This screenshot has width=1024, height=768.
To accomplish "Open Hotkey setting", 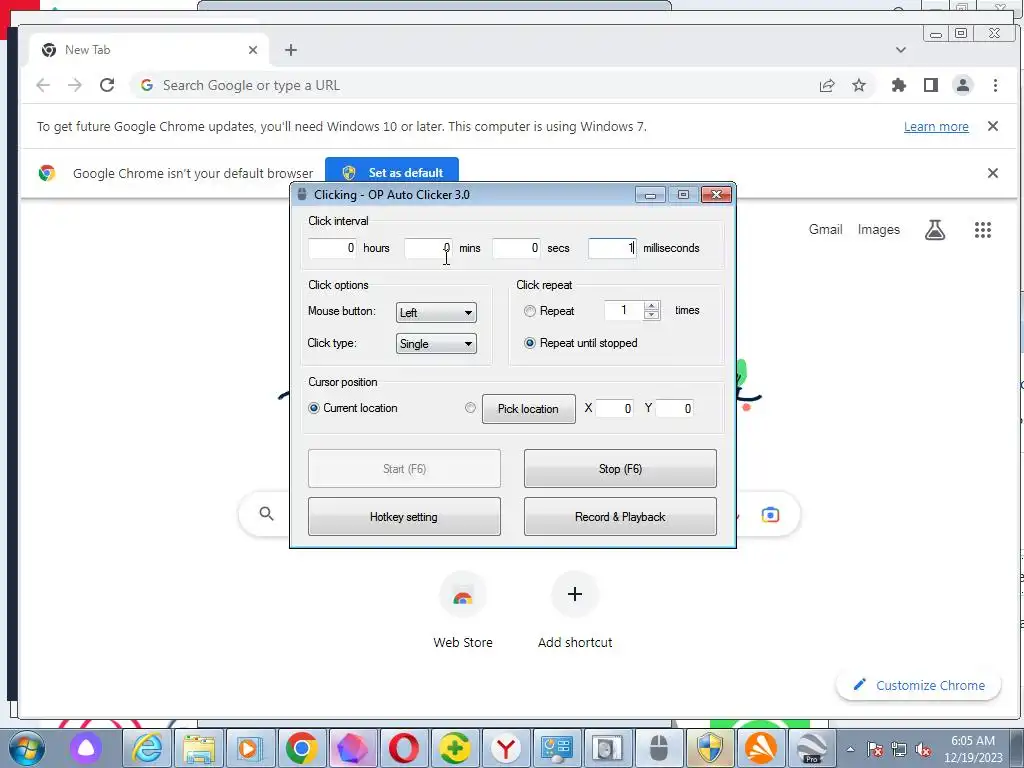I will 404,517.
